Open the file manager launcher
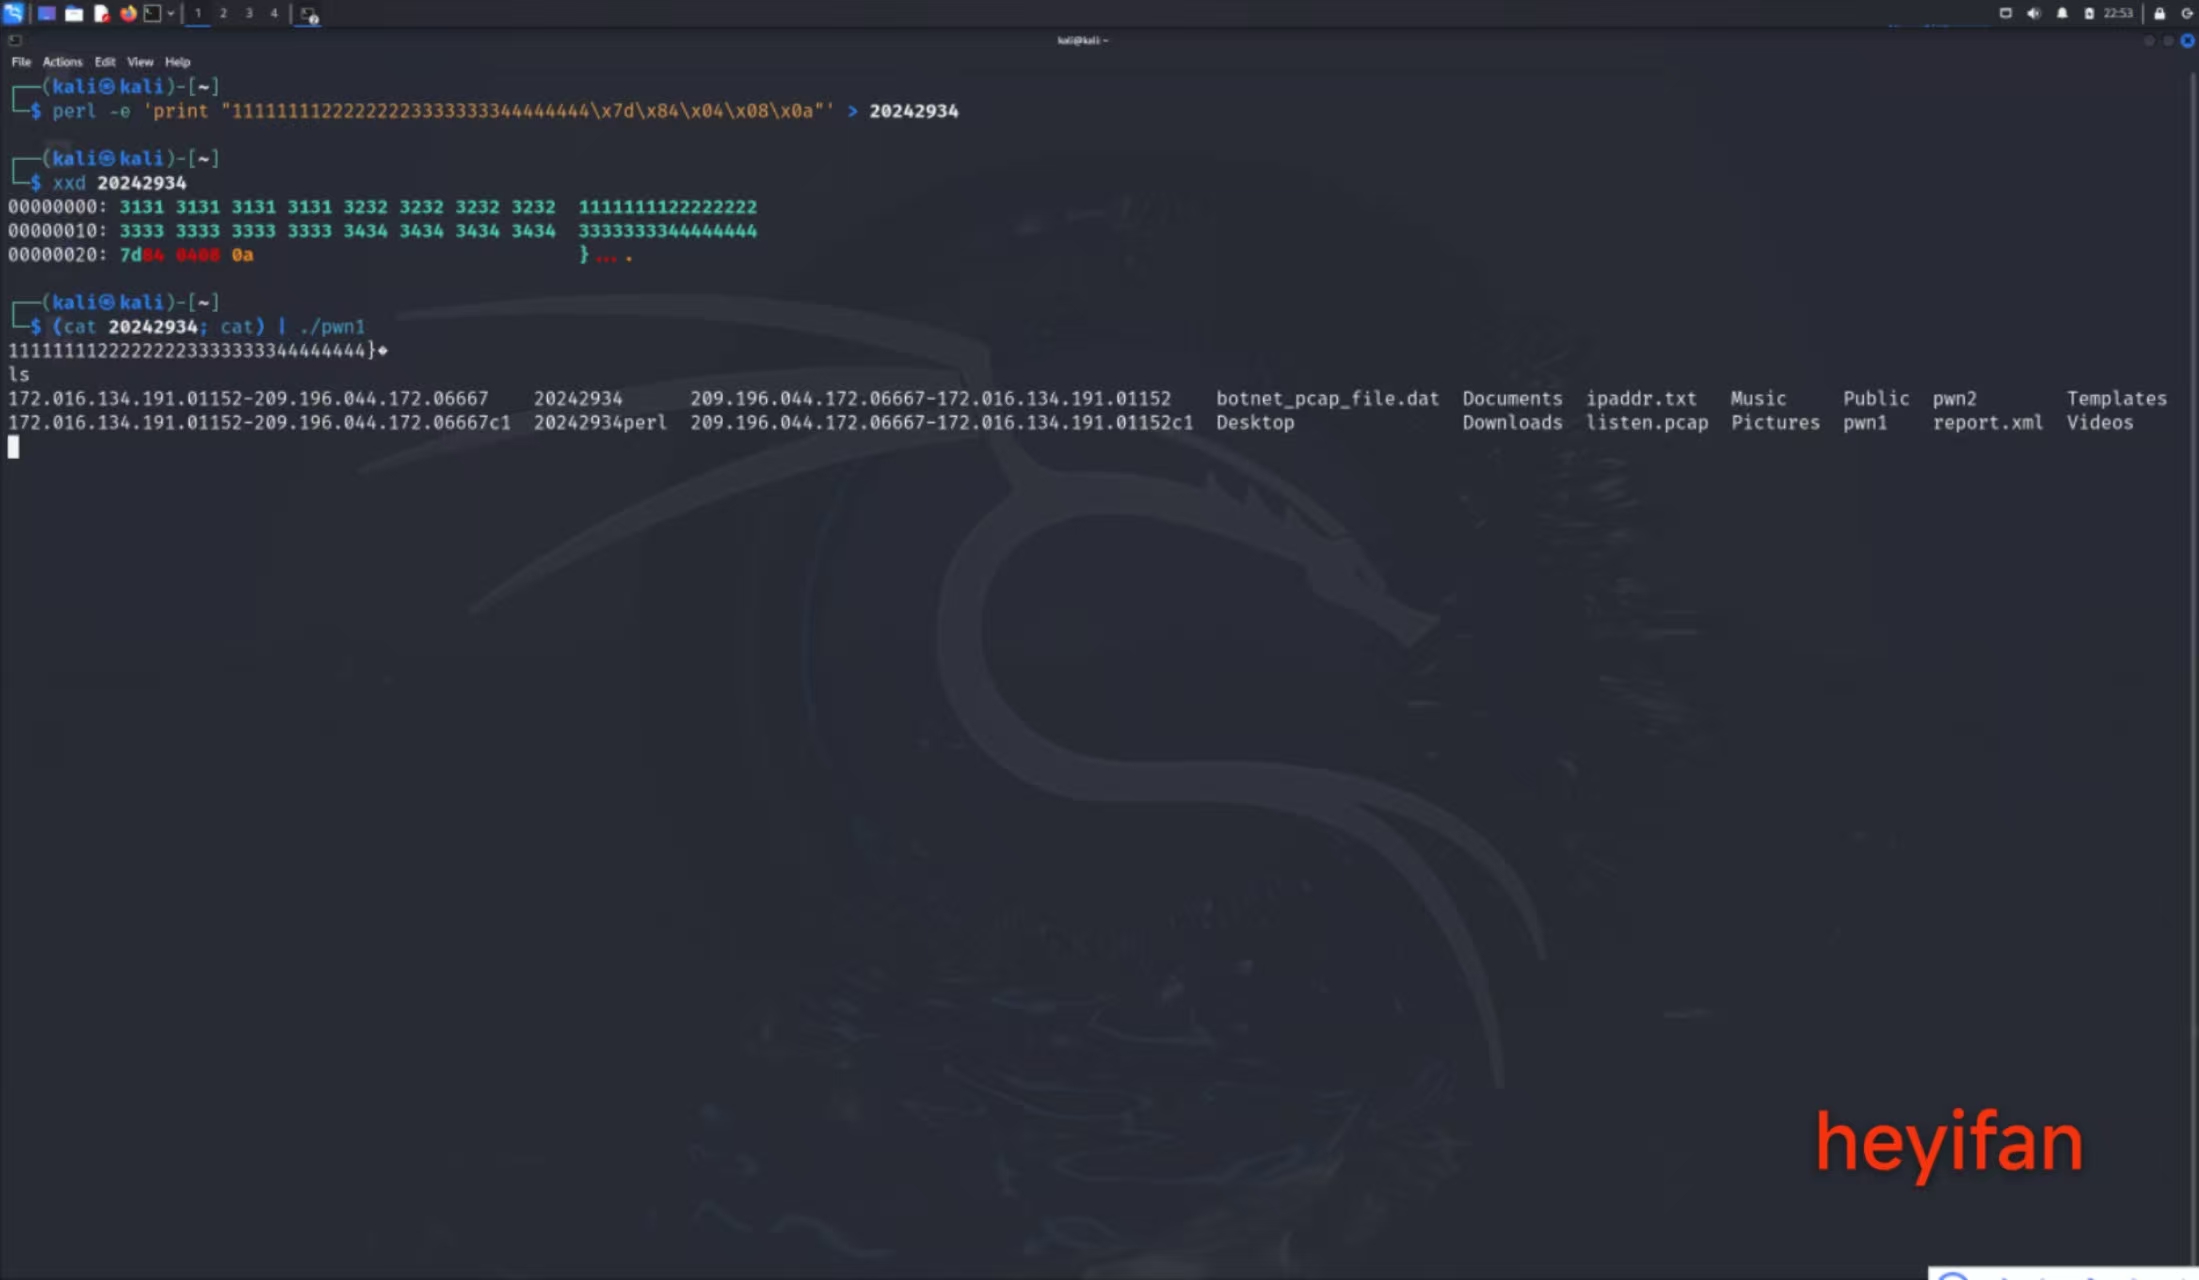The height and width of the screenshot is (1280, 2199). [x=74, y=13]
